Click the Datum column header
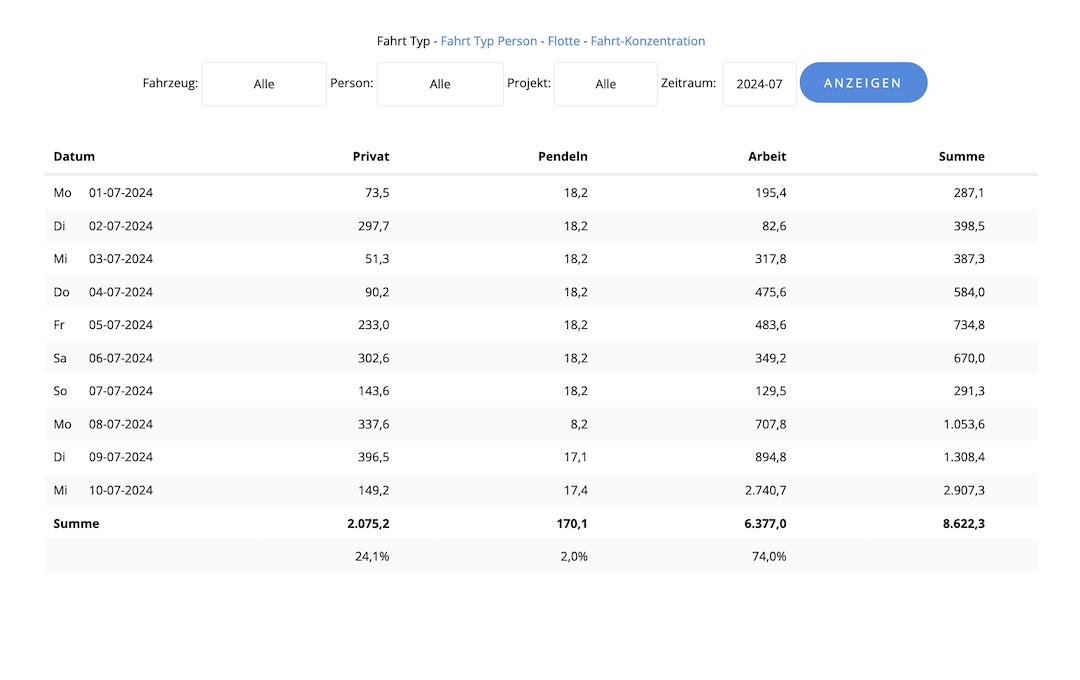Screen dimensions: 1080x680 pos(74,156)
